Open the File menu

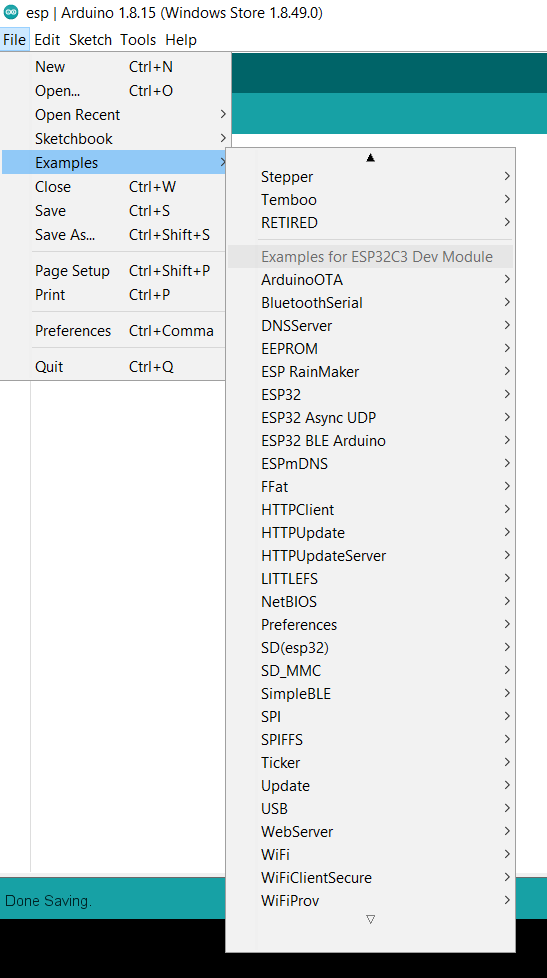(x=14, y=40)
